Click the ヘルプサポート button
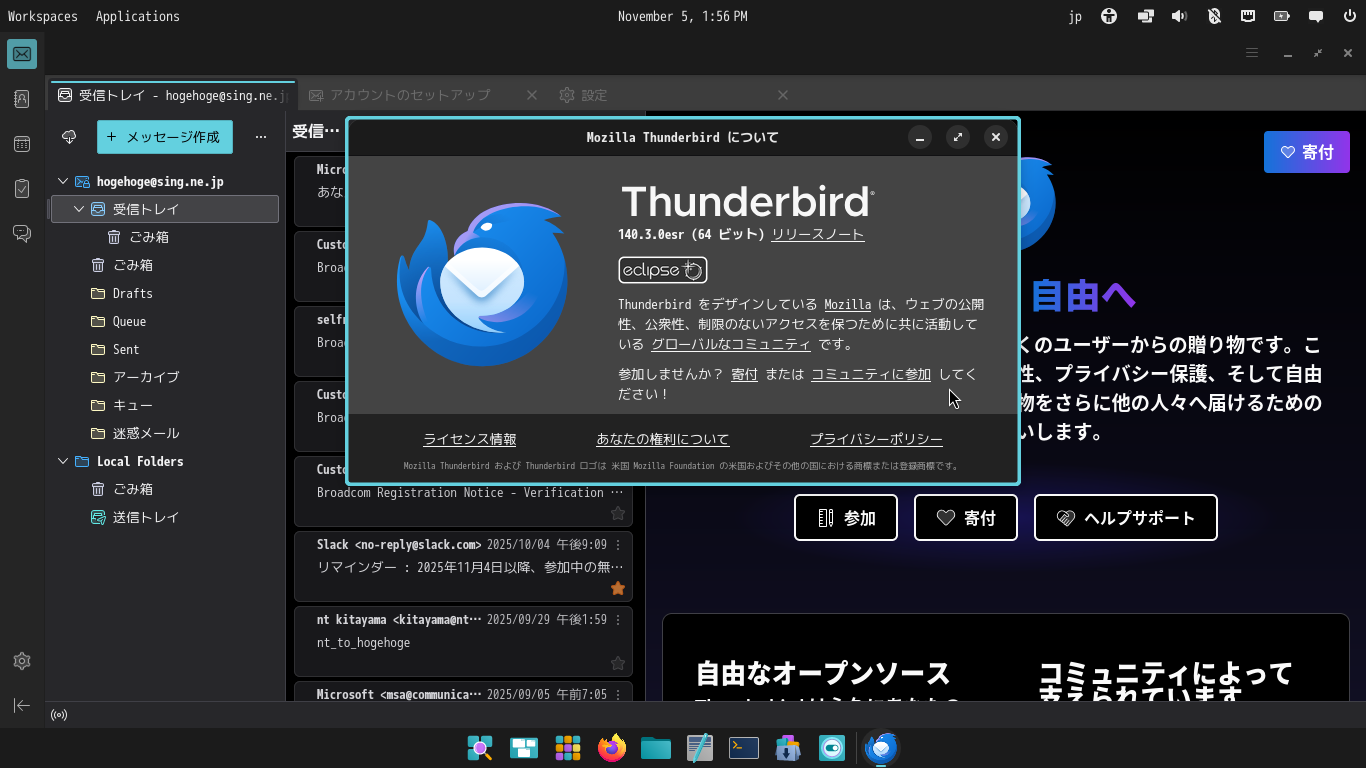Image resolution: width=1366 pixels, height=768 pixels. tap(1126, 518)
